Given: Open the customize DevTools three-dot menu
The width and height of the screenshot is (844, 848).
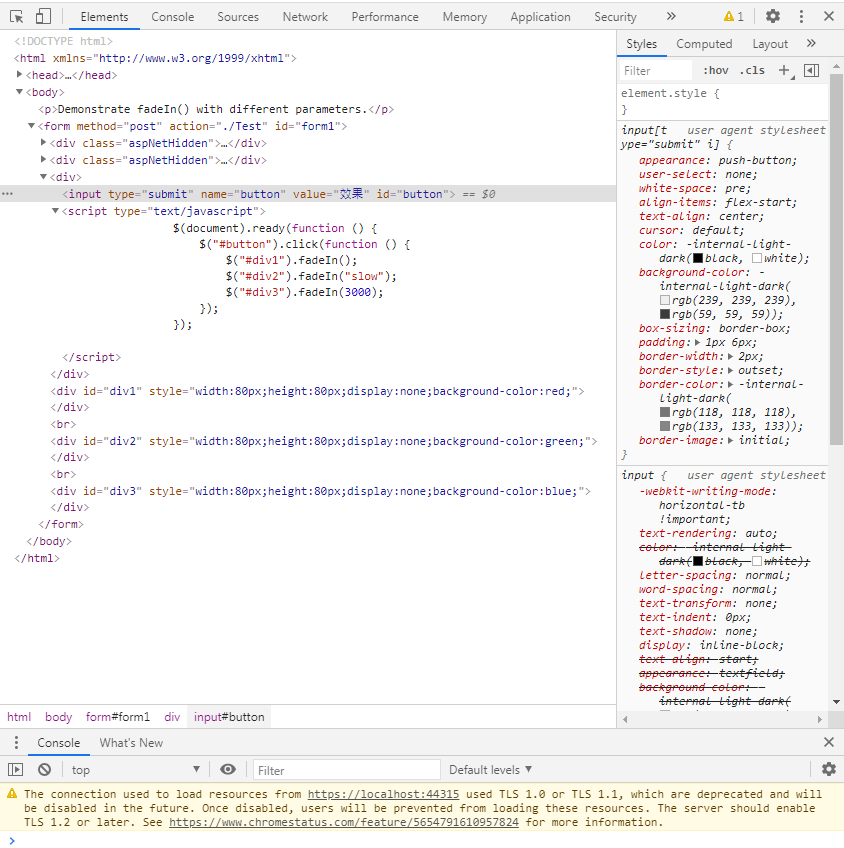Looking at the screenshot, I should (801, 16).
